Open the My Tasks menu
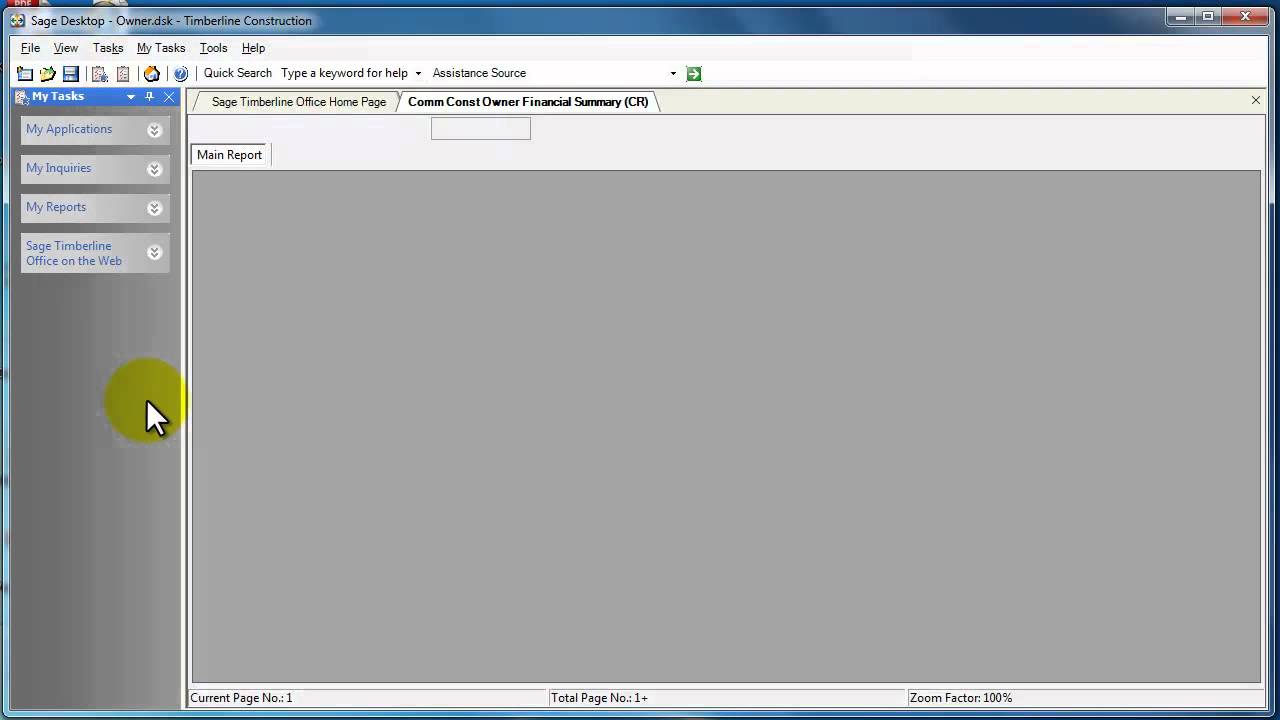 pos(161,48)
